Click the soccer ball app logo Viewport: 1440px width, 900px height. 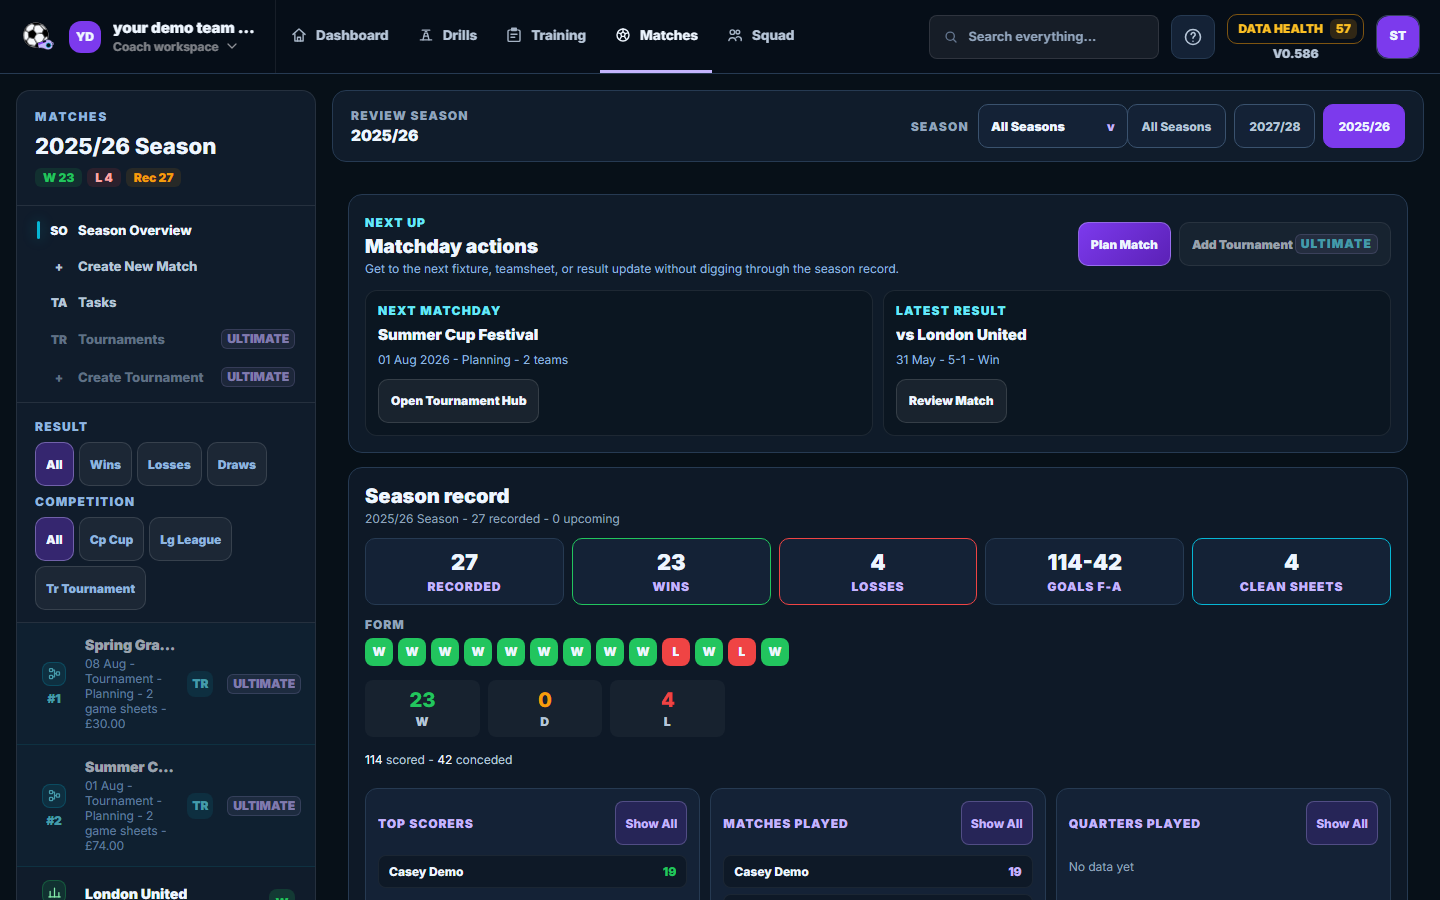click(x=38, y=36)
